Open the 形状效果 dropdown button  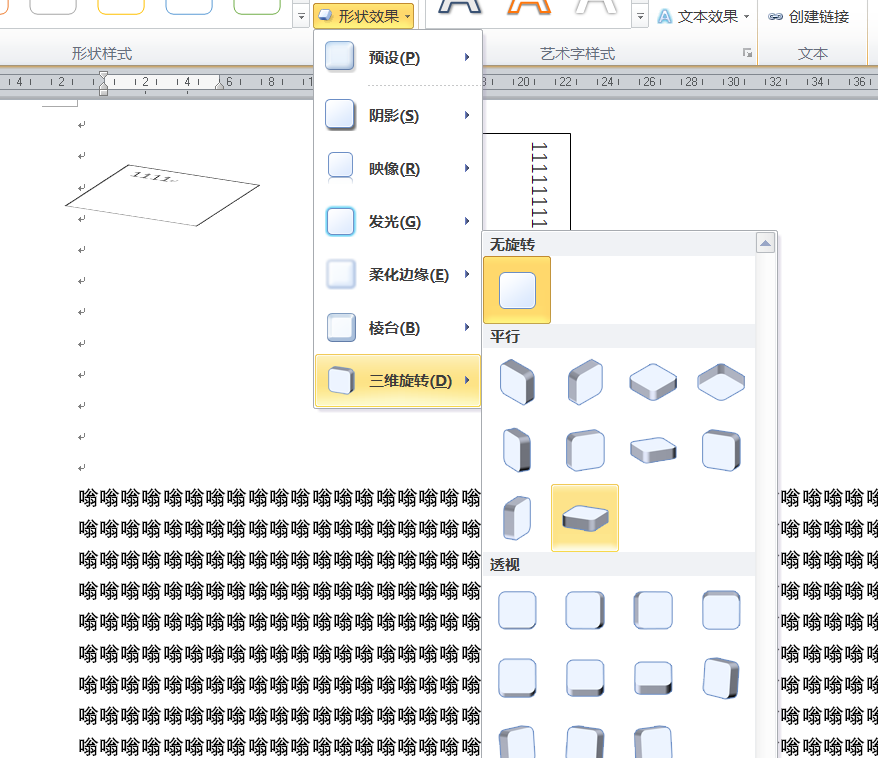(363, 16)
